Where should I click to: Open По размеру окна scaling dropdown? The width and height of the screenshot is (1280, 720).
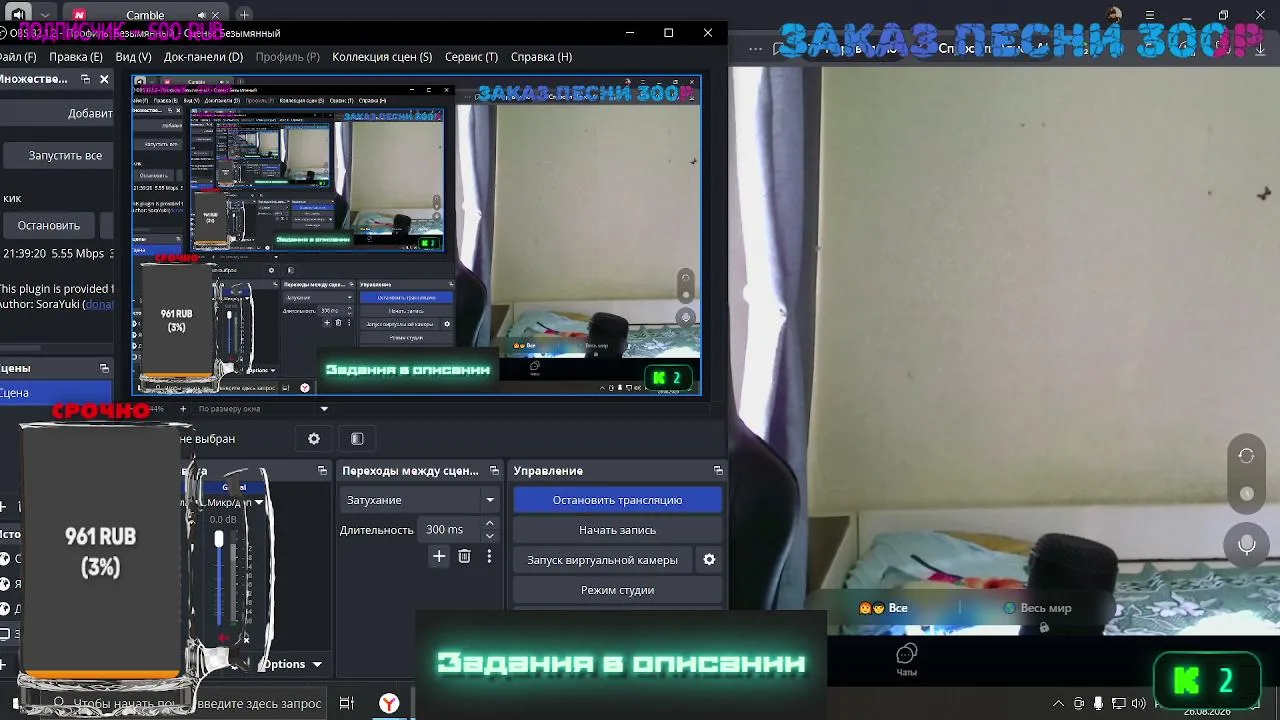click(263, 409)
